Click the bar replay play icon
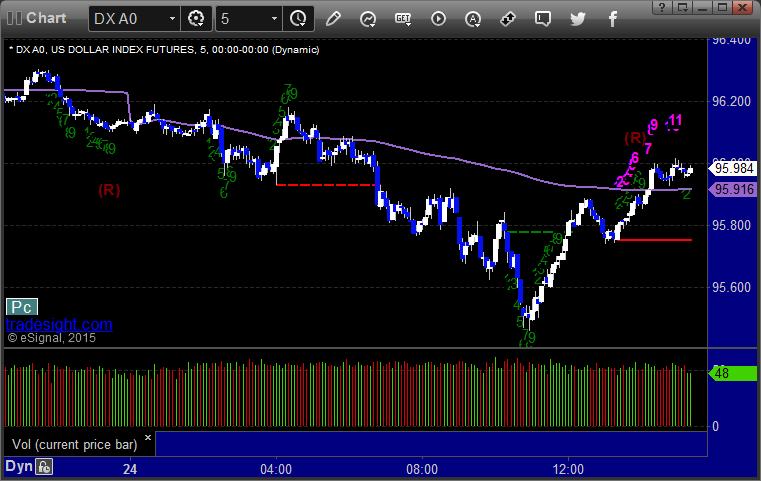The image size is (761, 481). [x=438, y=19]
